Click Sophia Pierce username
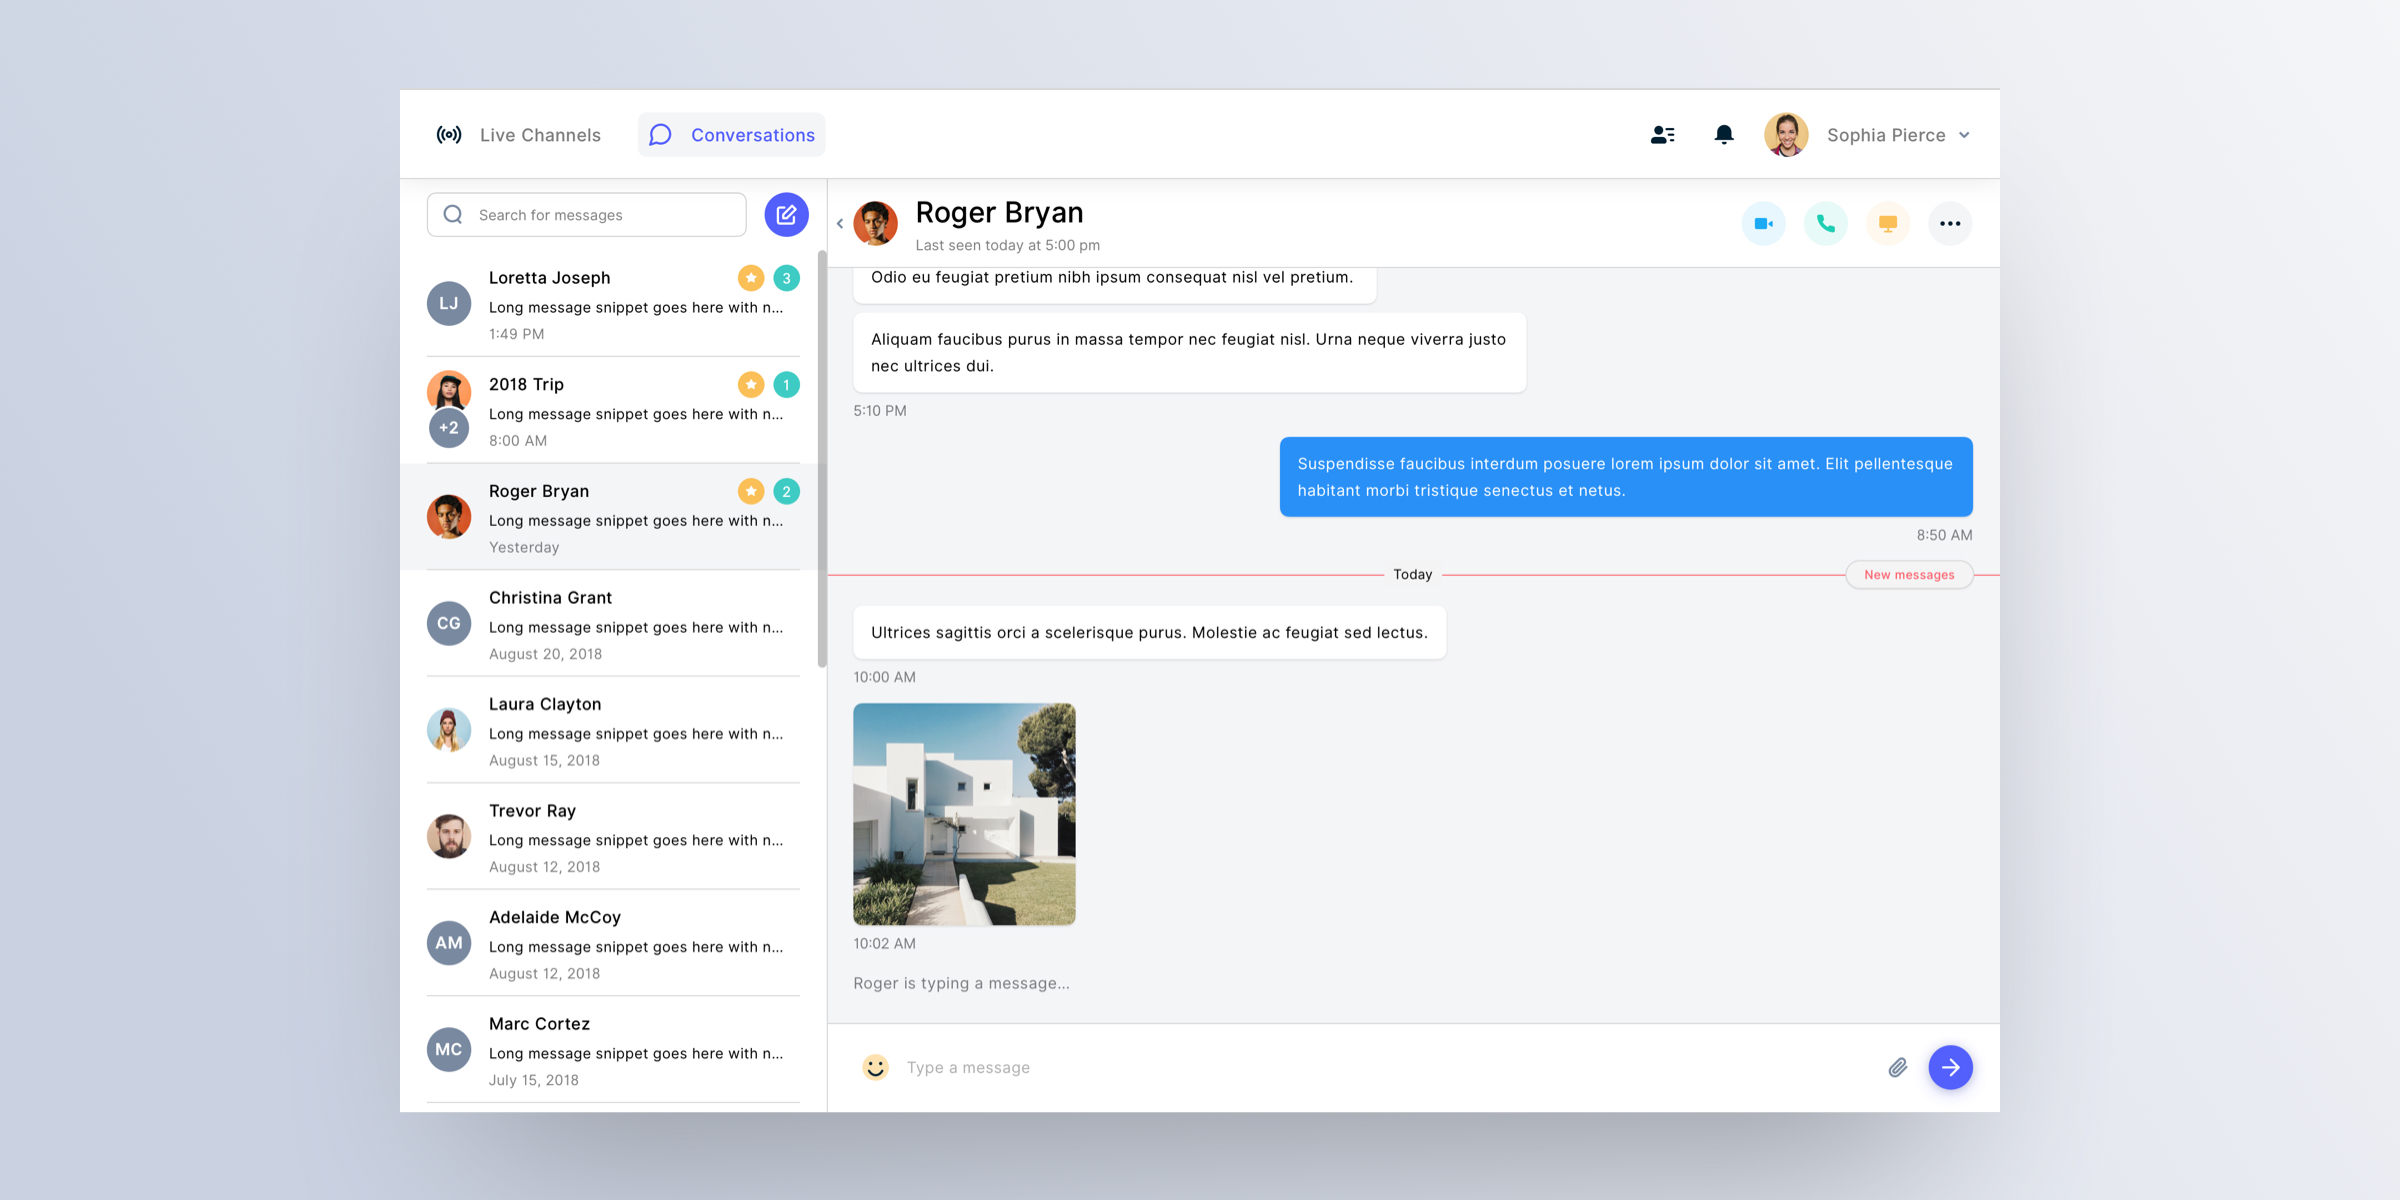Viewport: 2400px width, 1200px height. (x=1886, y=135)
